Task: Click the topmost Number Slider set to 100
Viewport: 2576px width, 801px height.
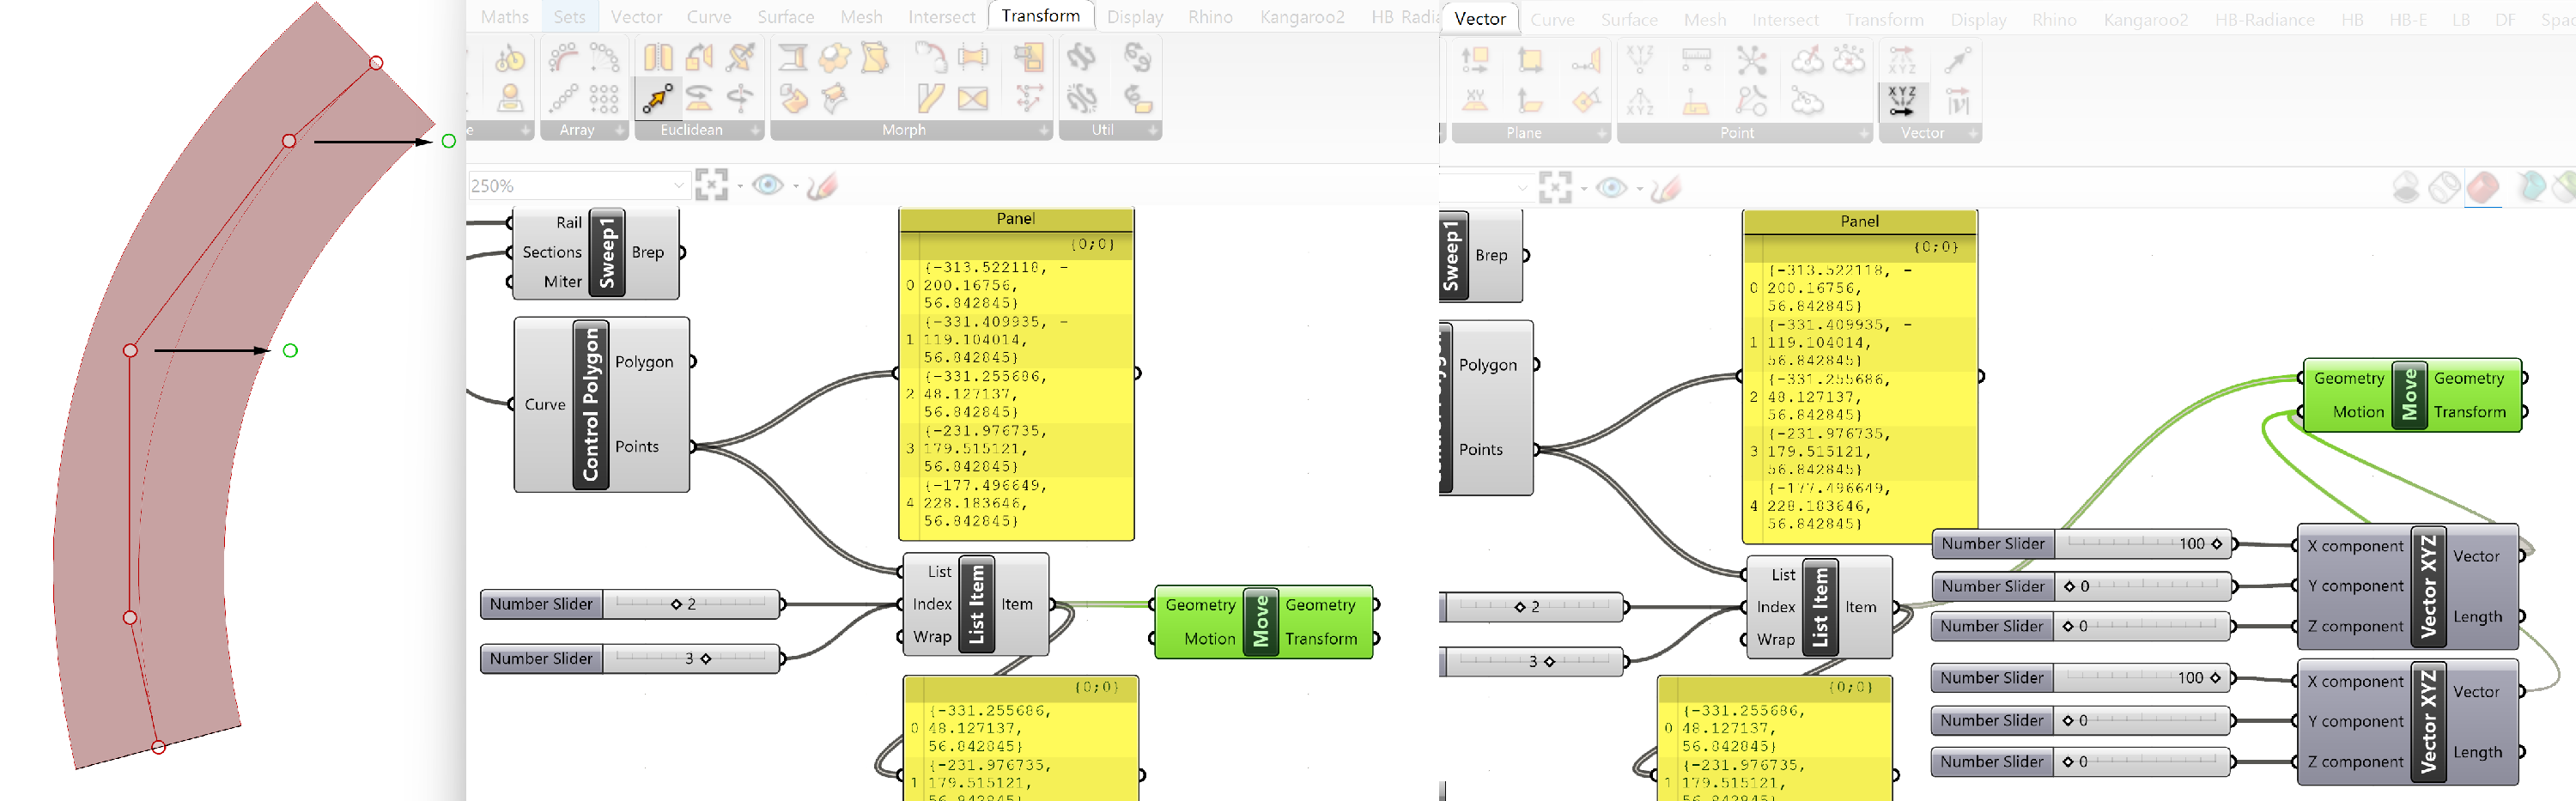Action: [2081, 544]
